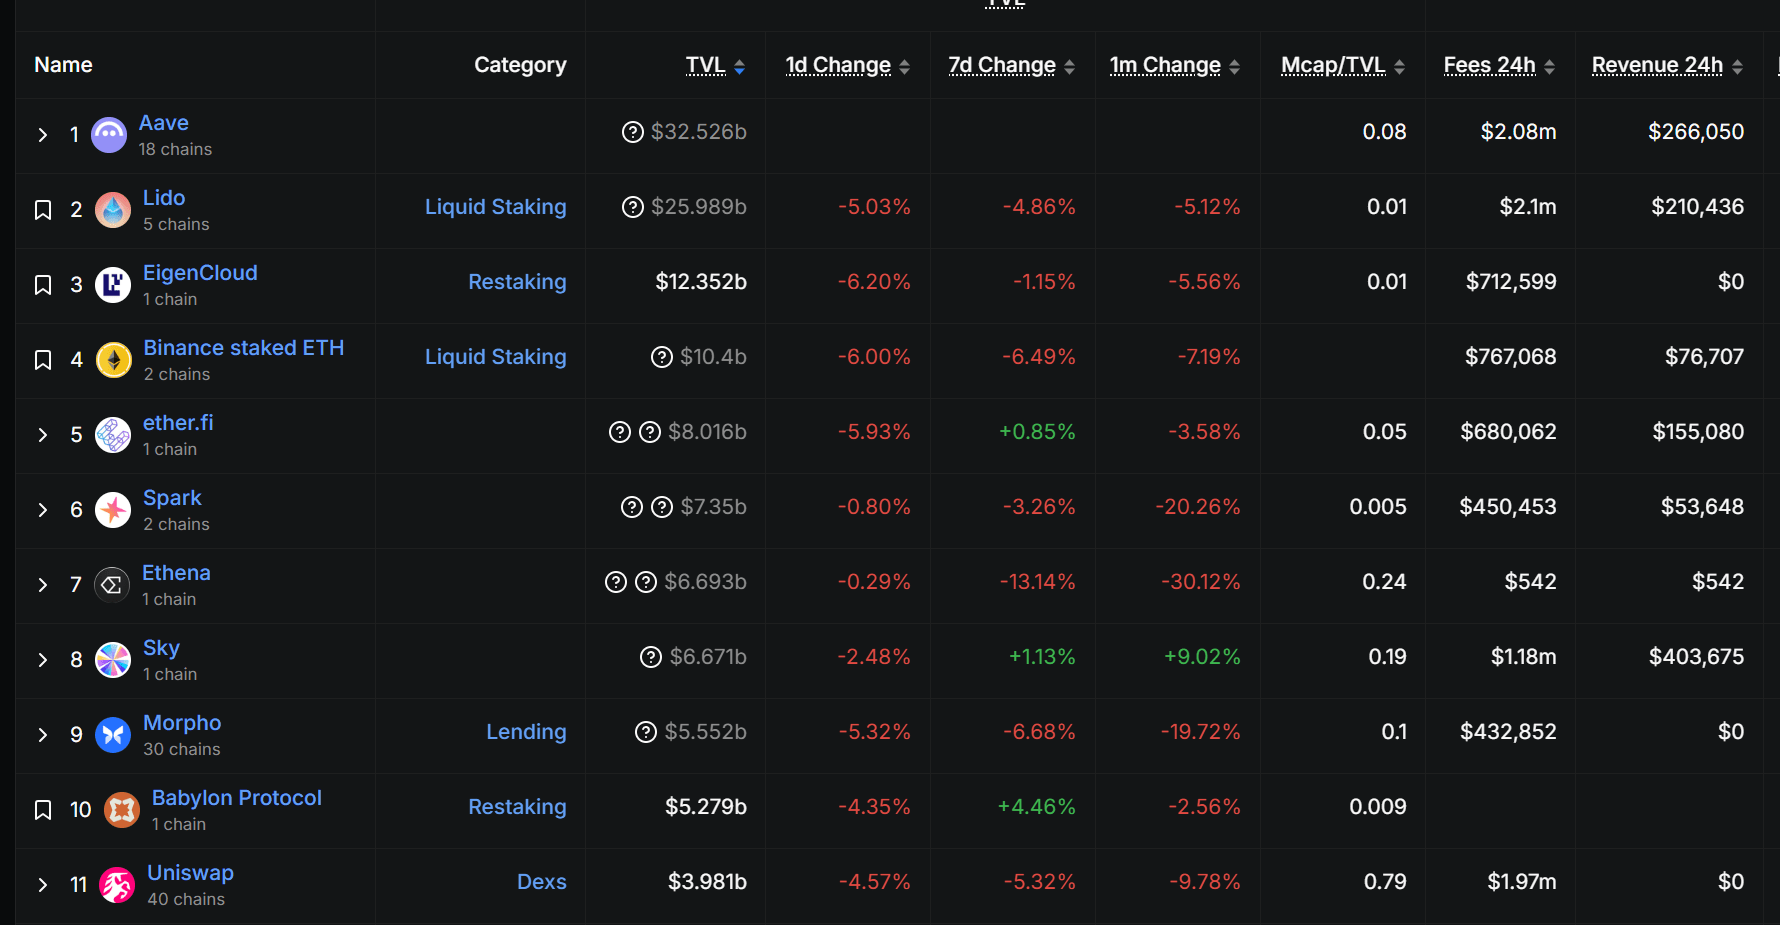Bookmark the Babylon Protocol row
Screen dimensions: 1780x925
(x=43, y=810)
